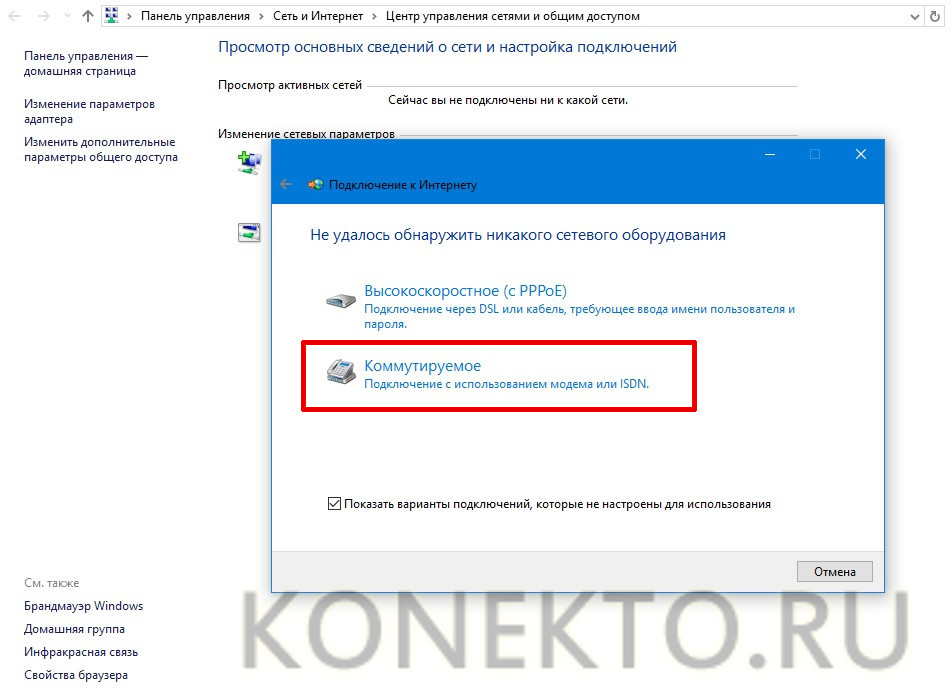Choose Высокоскоростное (с PPPoE) connection

pyautogui.click(x=465, y=291)
